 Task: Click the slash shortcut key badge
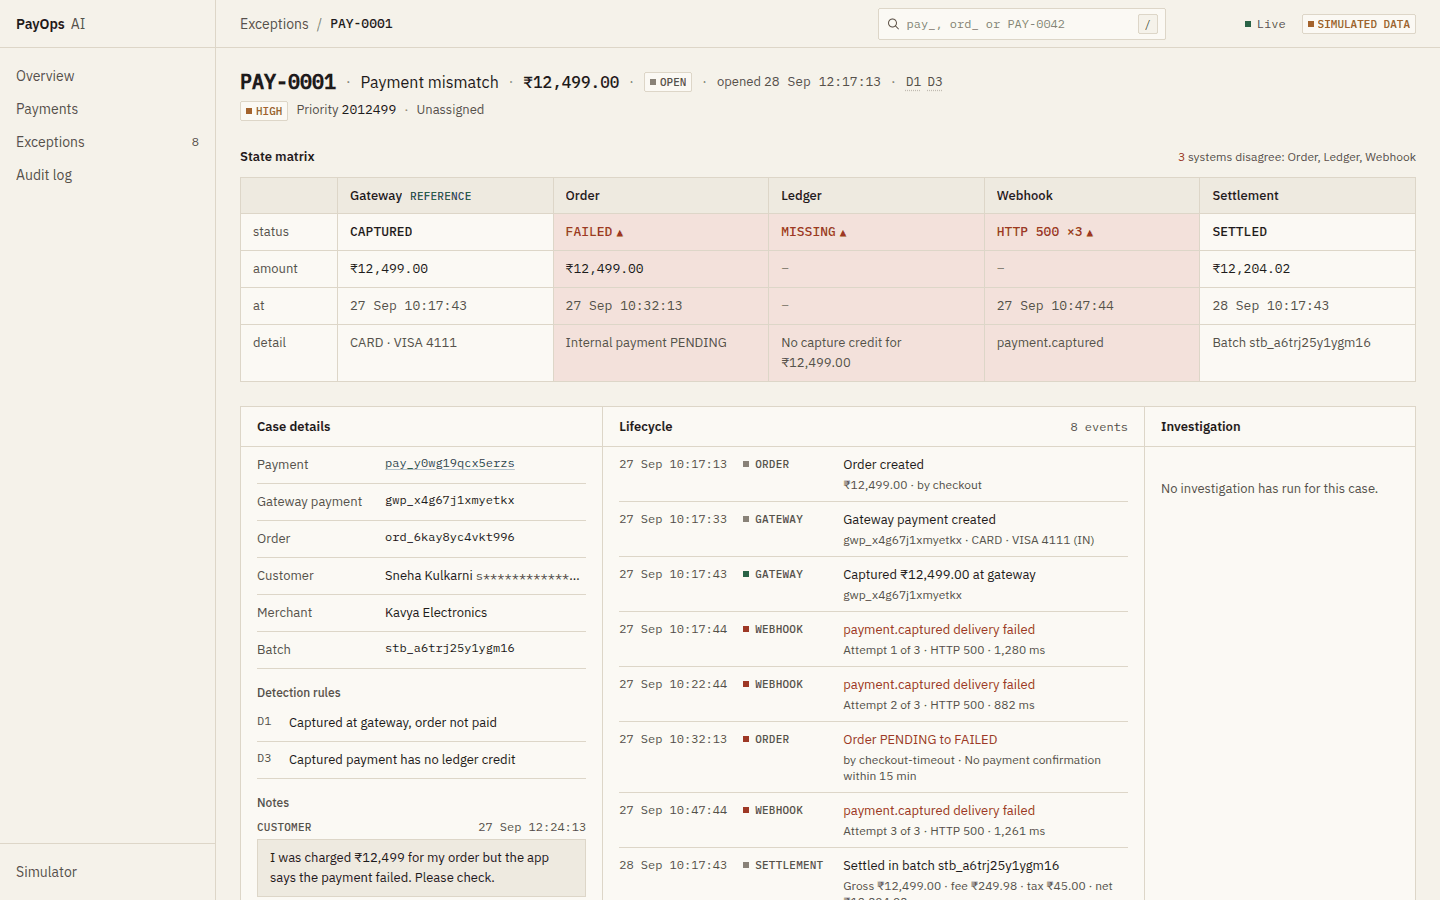coord(1148,24)
